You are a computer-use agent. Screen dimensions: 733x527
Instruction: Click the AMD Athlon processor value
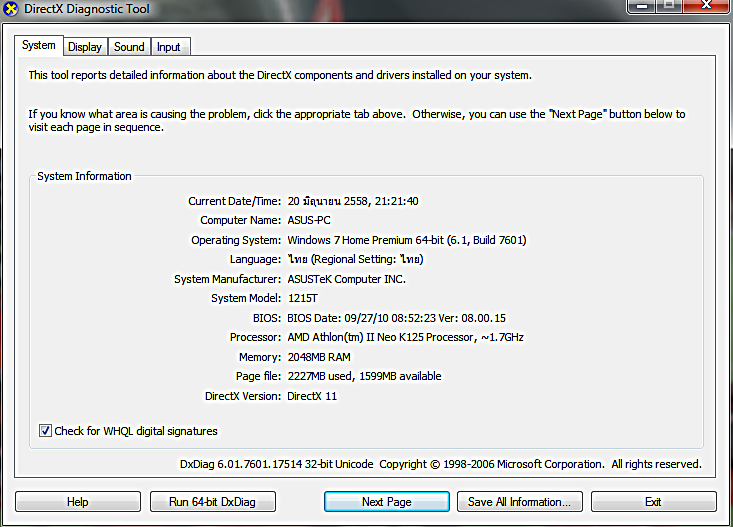[x=405, y=337]
